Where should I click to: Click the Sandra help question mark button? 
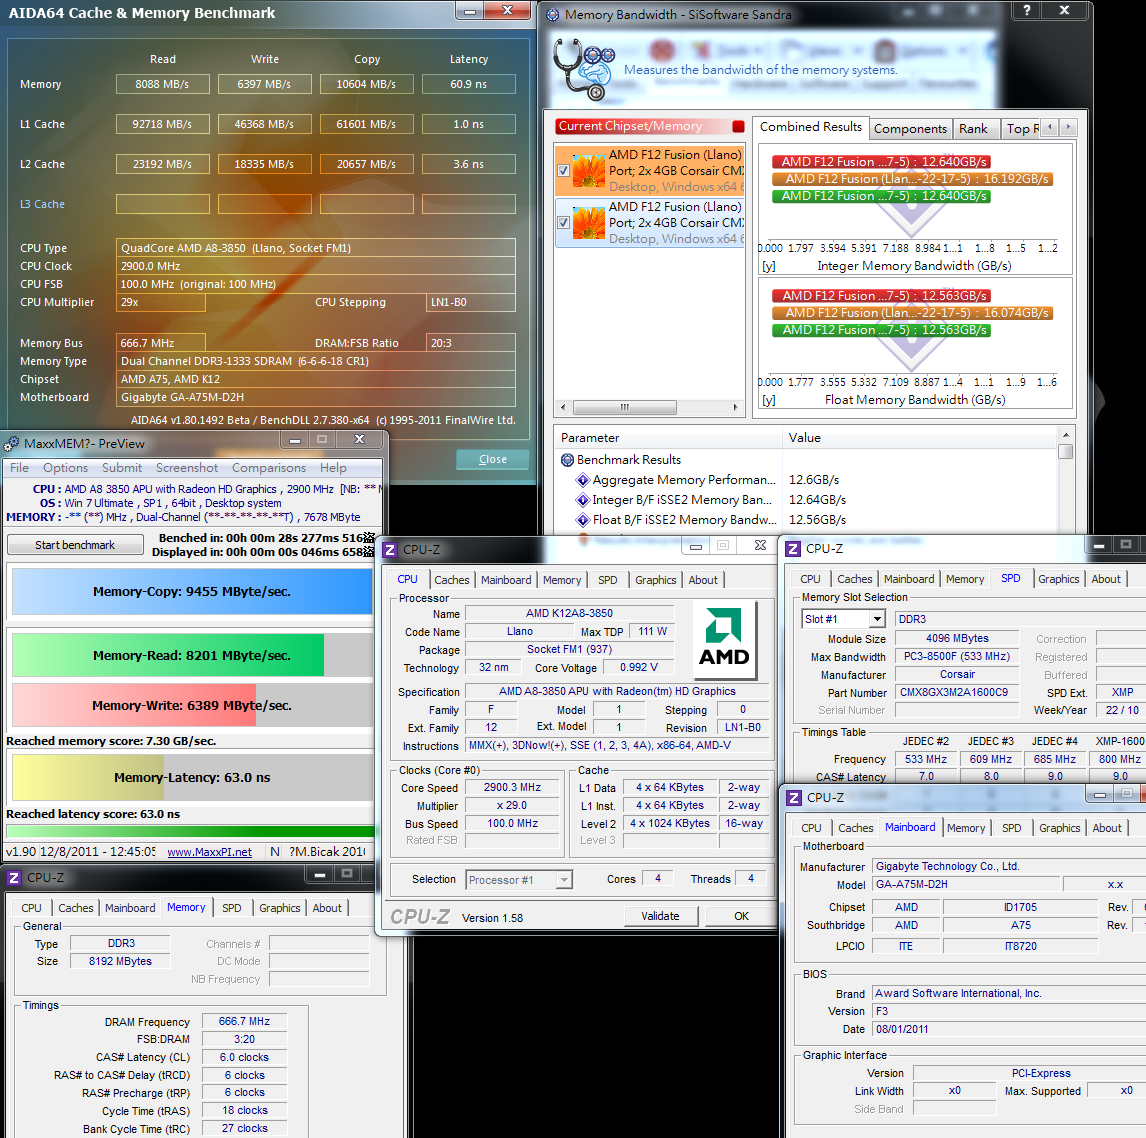pyautogui.click(x=1027, y=10)
